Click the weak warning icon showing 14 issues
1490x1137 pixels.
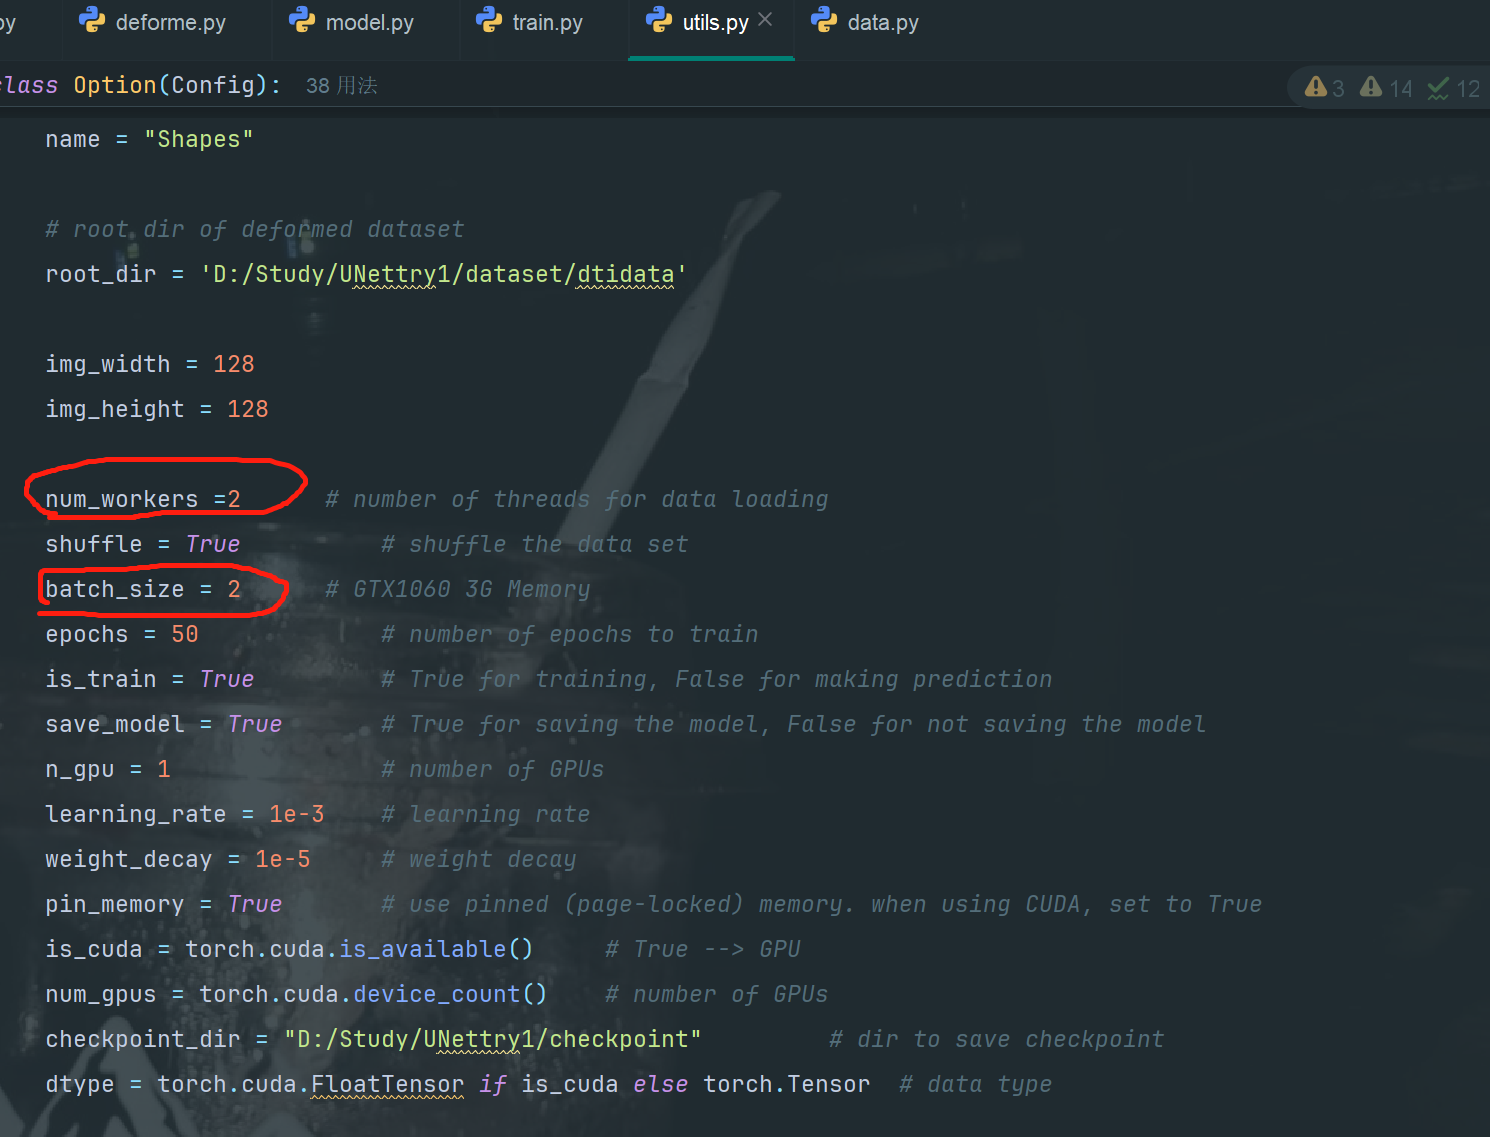coord(1371,87)
